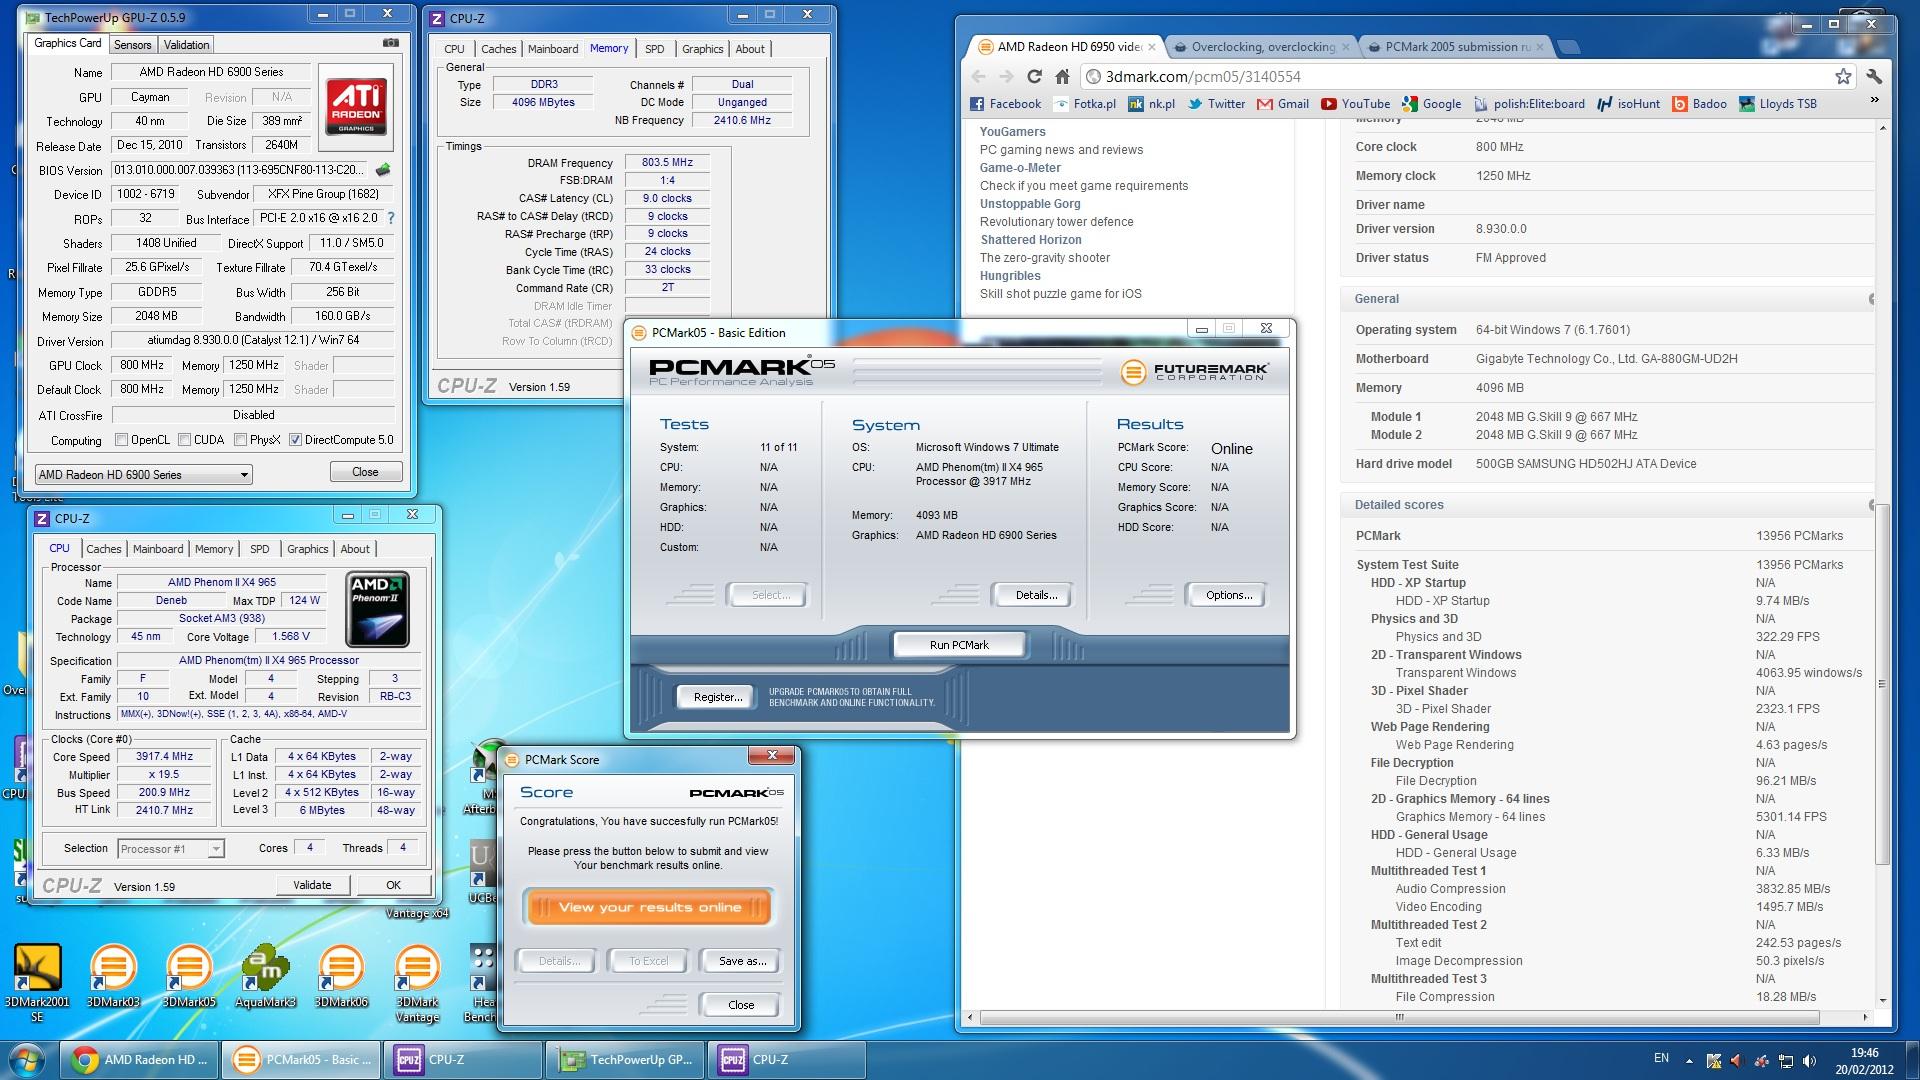Enable the CUDA checkbox
The height and width of the screenshot is (1080, 1920).
184,440
